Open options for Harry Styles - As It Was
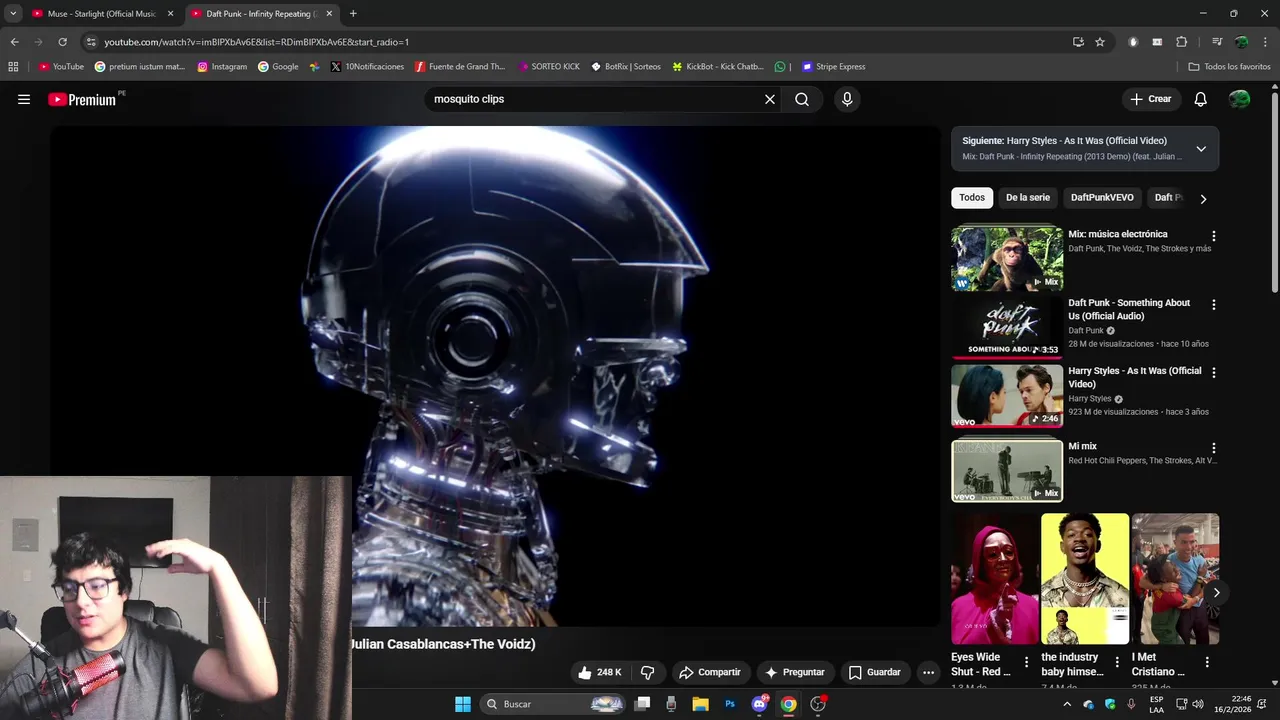The width and height of the screenshot is (1280, 720). (x=1214, y=372)
